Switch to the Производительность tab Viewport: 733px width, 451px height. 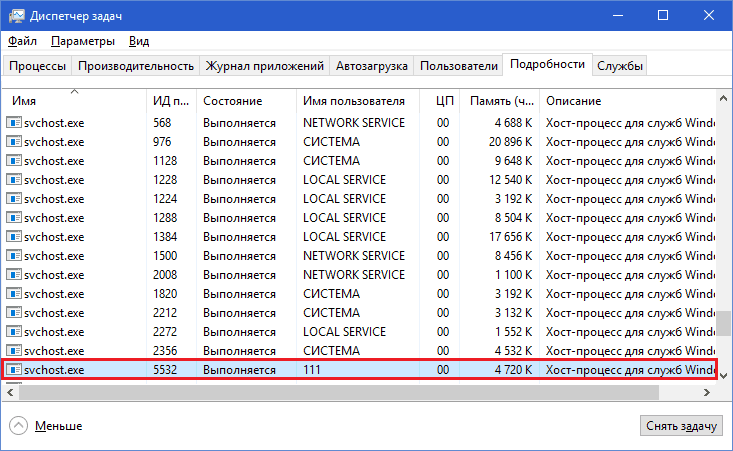(x=136, y=66)
